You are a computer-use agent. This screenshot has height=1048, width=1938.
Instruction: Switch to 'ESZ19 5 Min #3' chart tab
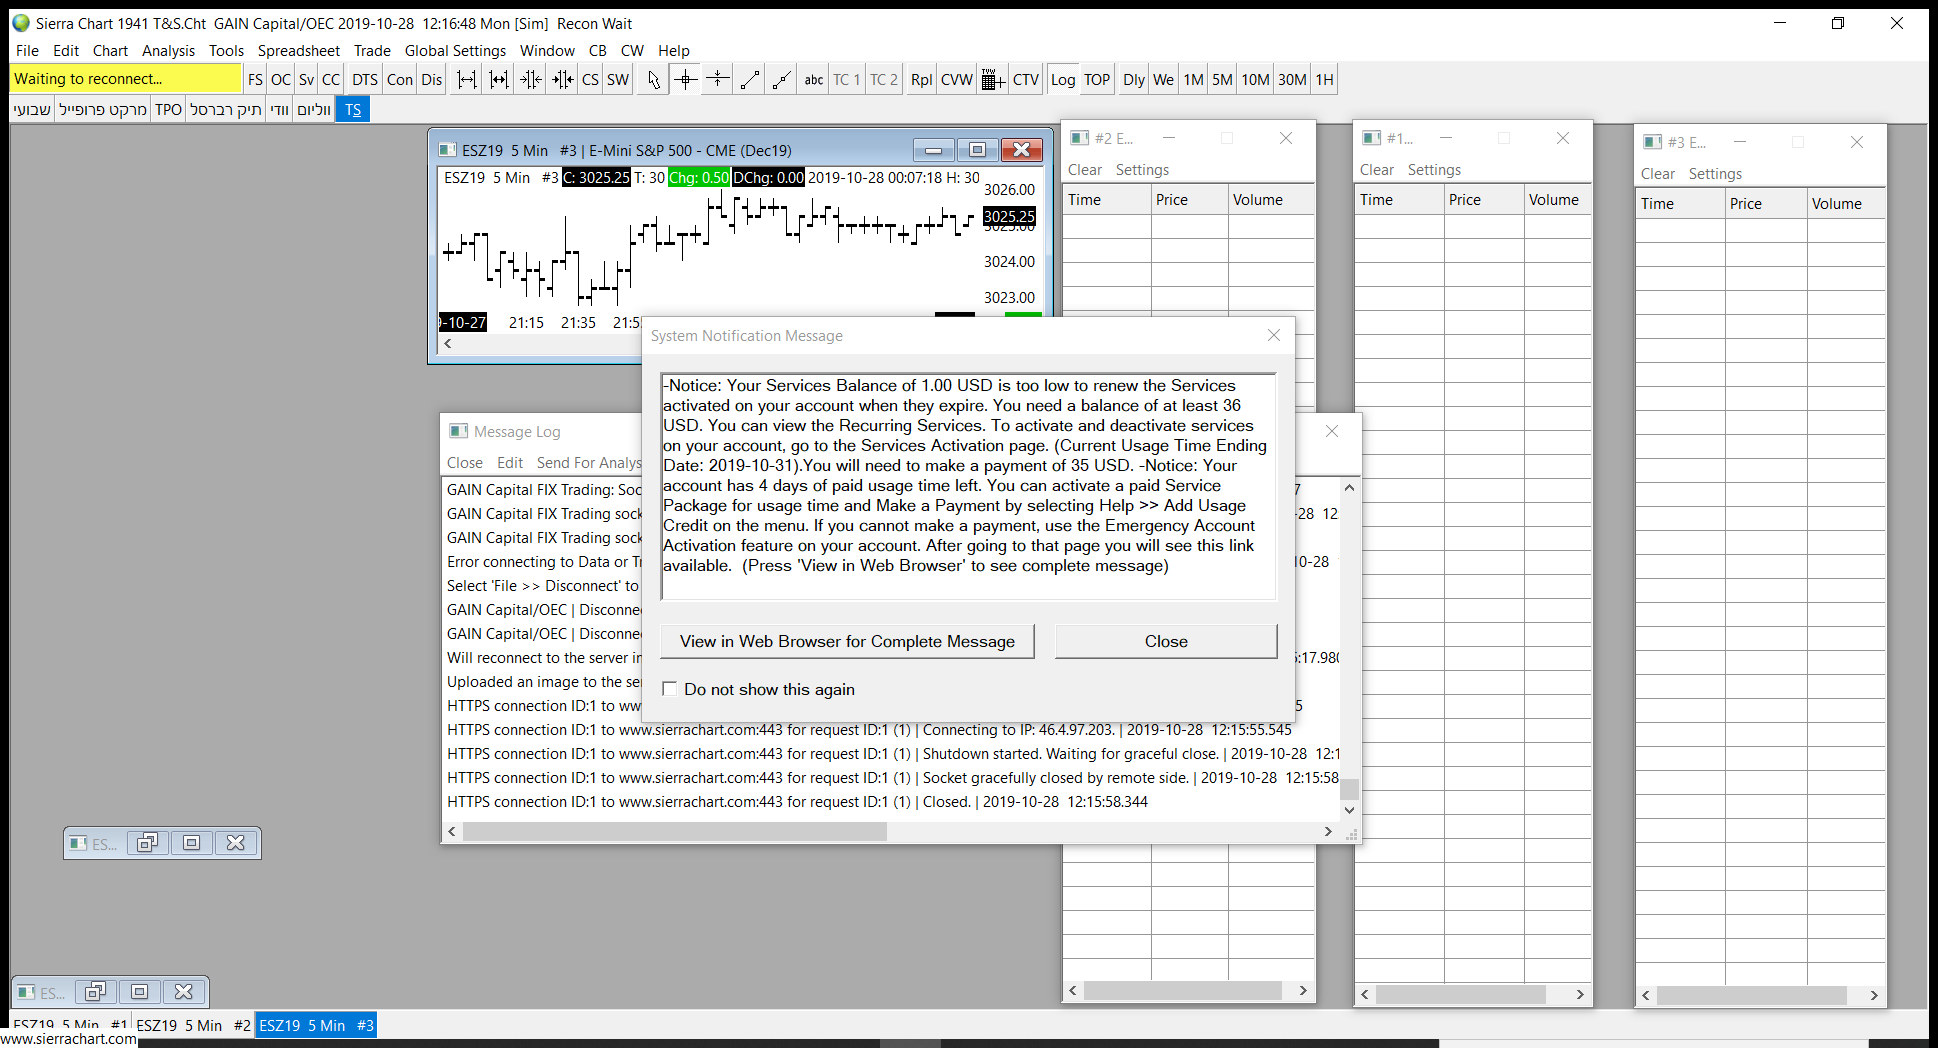(x=316, y=1025)
